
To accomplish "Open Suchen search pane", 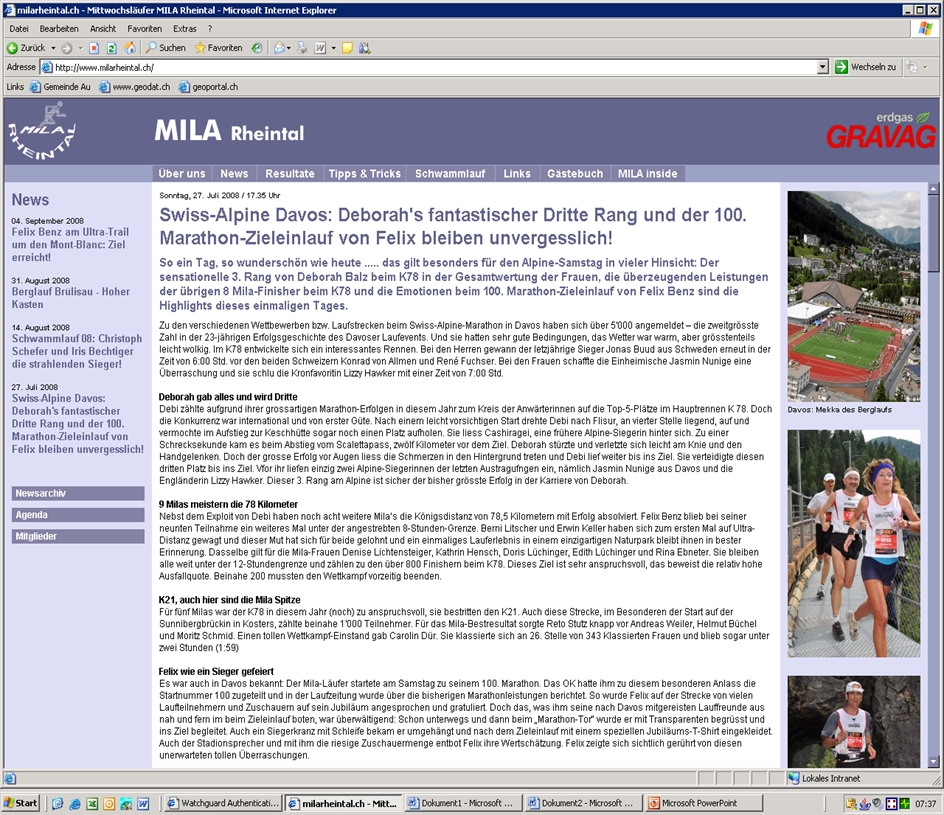I will click(166, 48).
